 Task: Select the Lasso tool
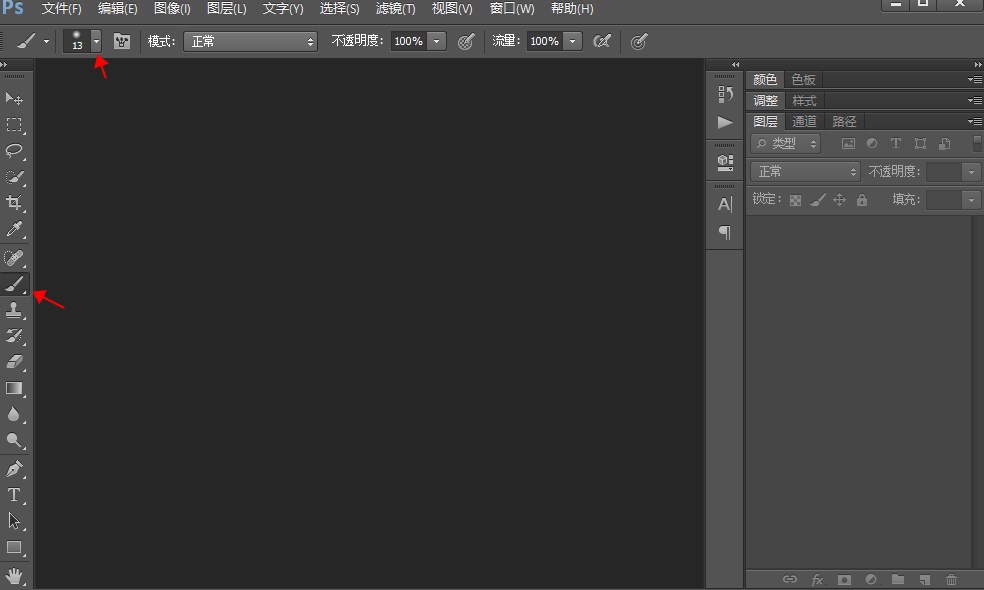(14, 151)
